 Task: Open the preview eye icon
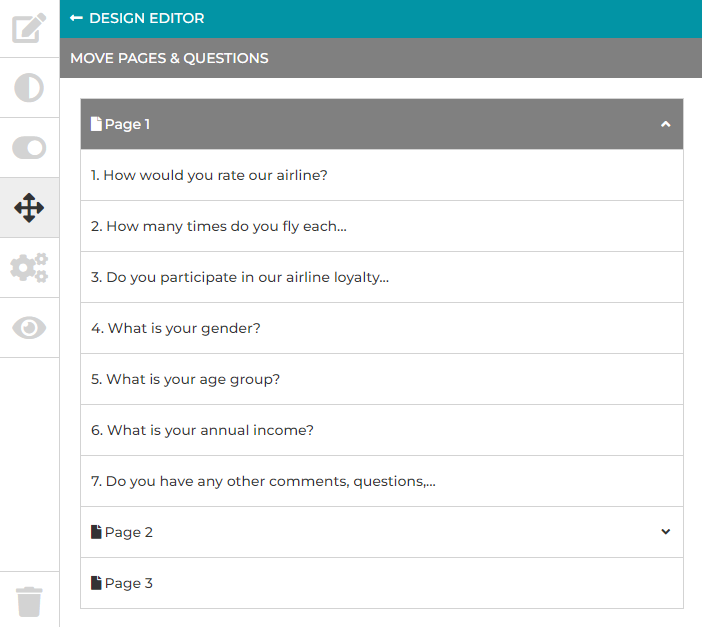coord(29,328)
